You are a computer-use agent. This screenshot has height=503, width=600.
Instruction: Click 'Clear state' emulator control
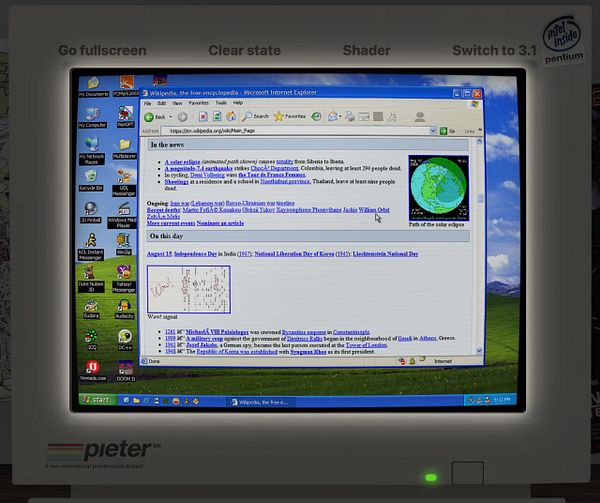[x=245, y=50]
